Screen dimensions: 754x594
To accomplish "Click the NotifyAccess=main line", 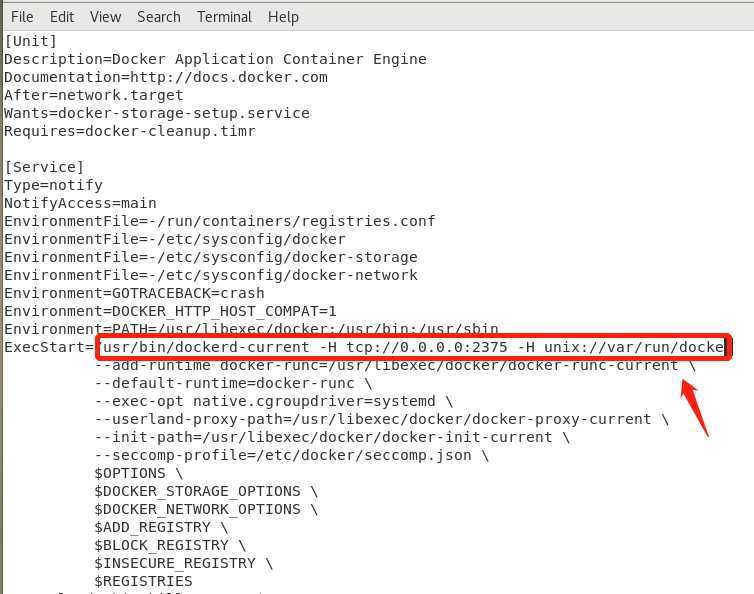I will click(80, 203).
